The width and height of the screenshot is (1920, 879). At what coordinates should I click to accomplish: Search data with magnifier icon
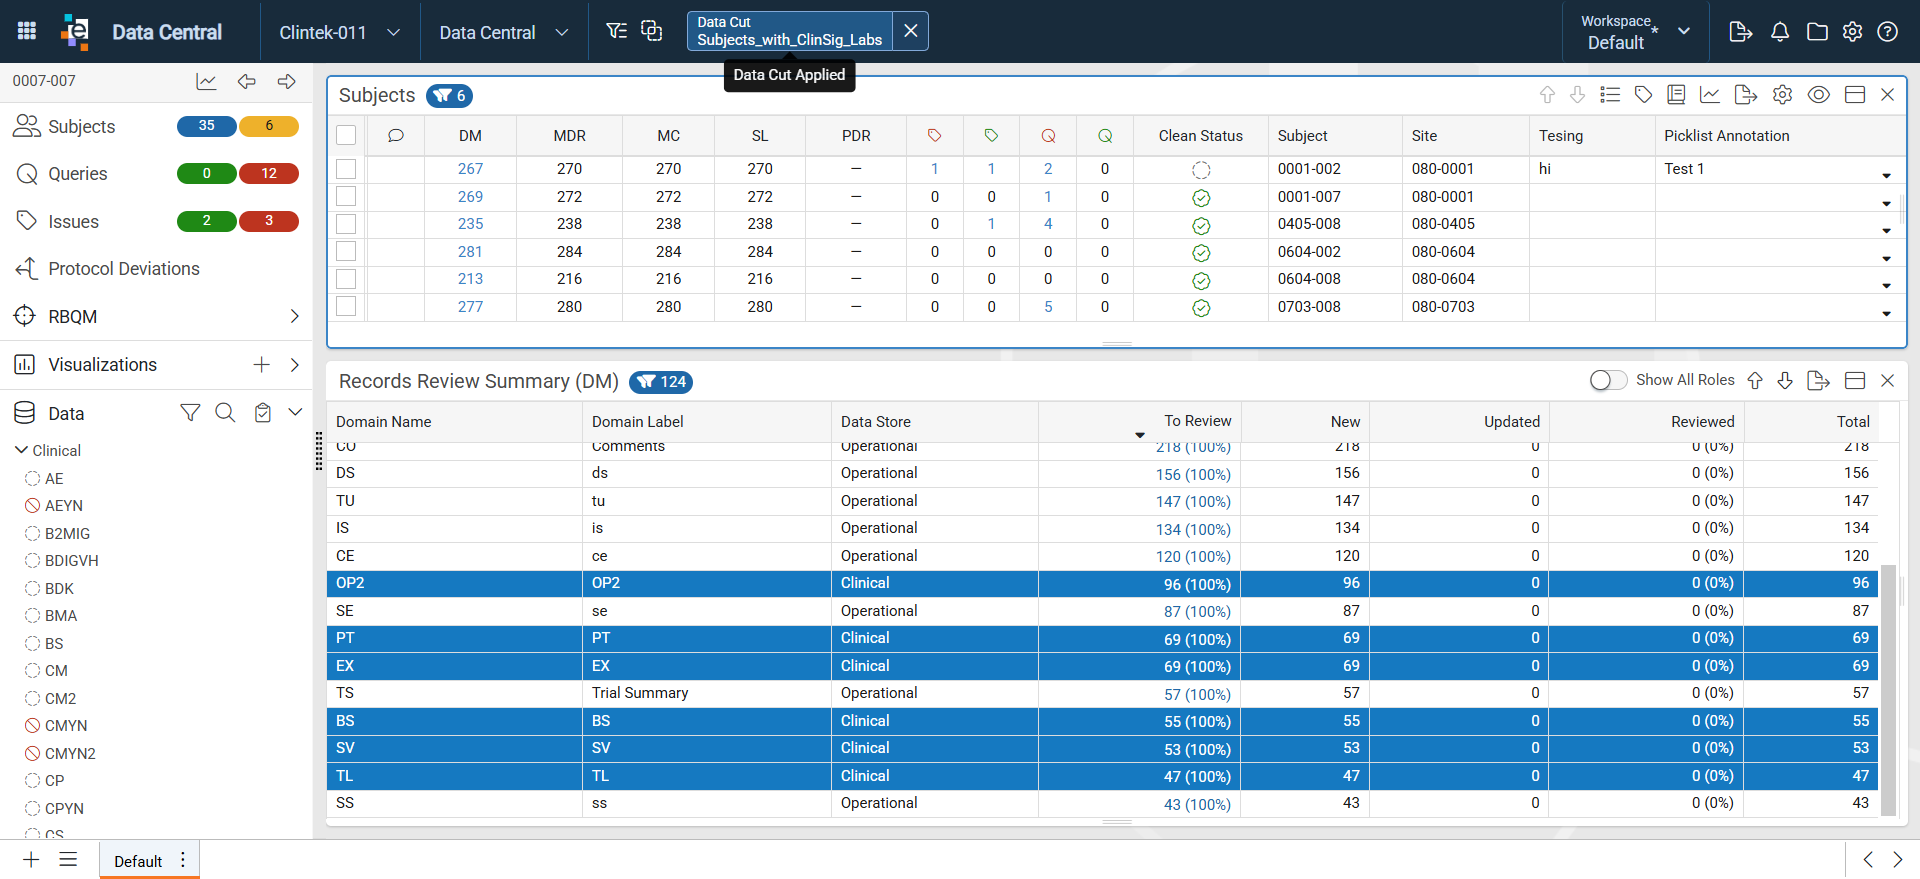(225, 413)
